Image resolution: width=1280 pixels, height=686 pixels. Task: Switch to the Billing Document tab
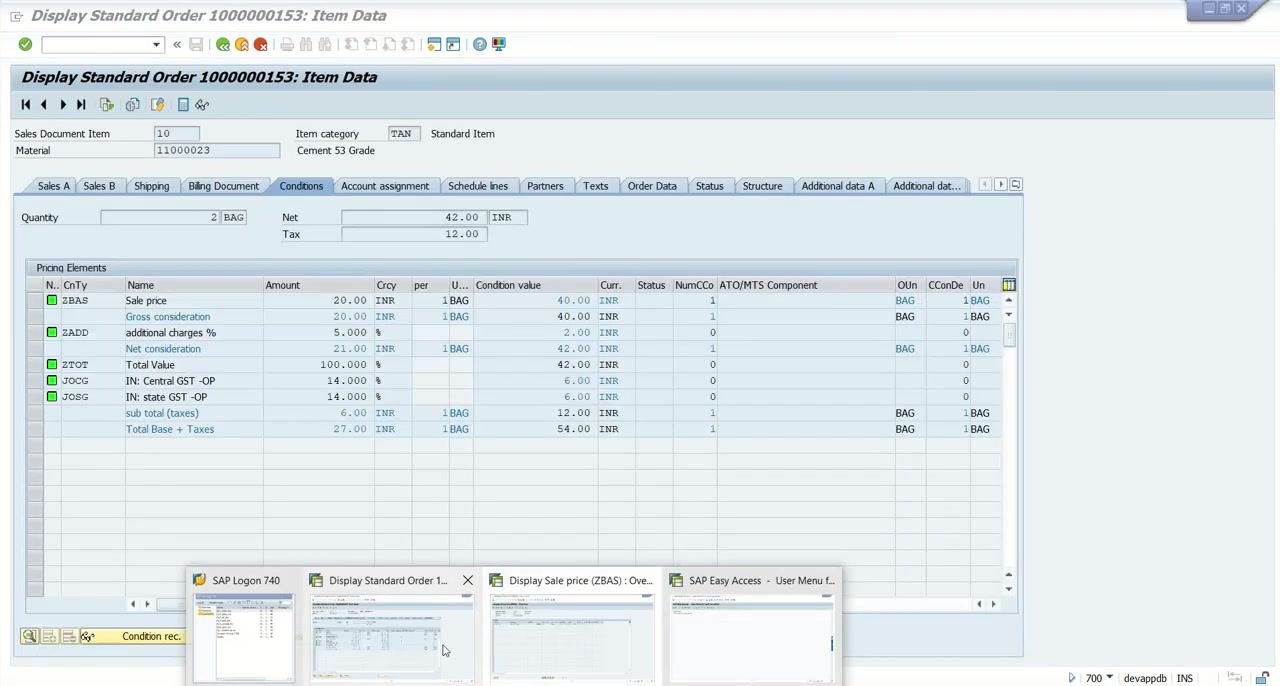[x=223, y=186]
